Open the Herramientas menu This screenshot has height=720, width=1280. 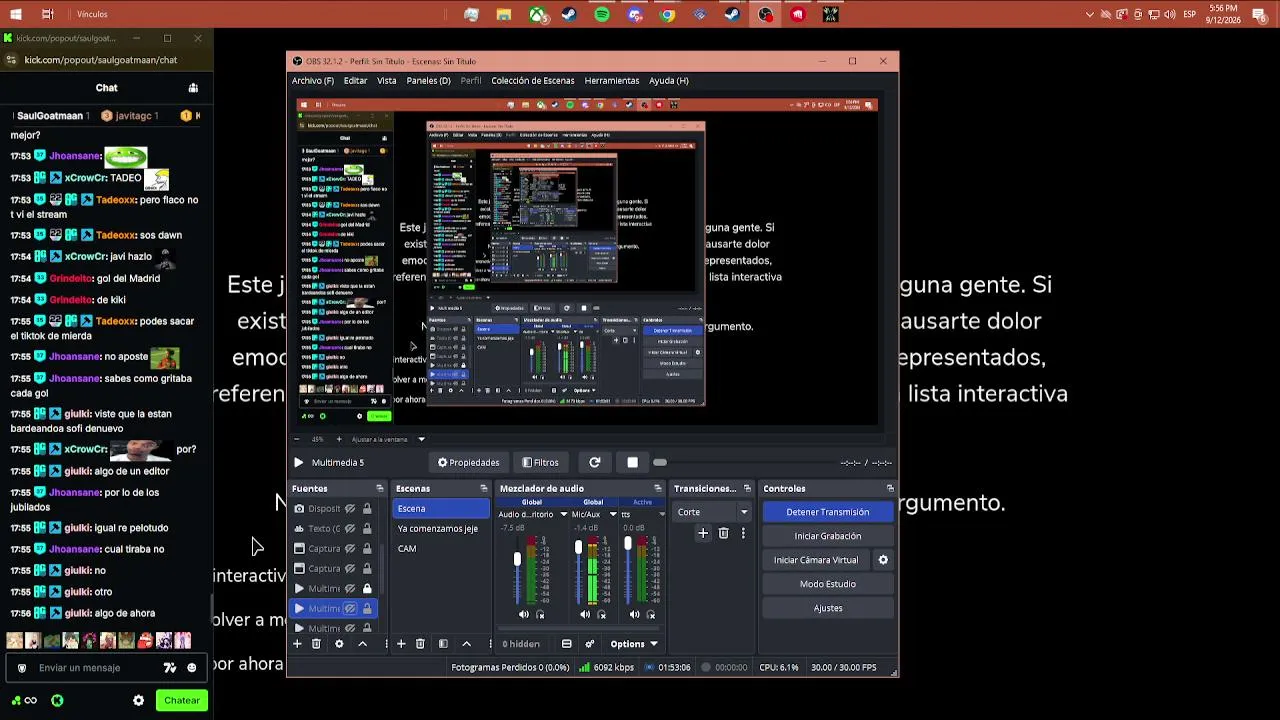tap(612, 81)
